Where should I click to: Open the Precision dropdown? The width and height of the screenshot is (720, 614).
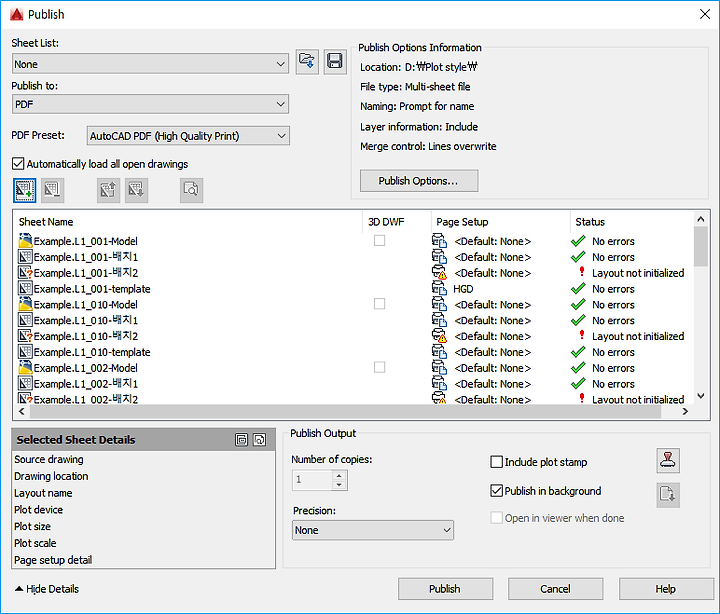tap(373, 530)
